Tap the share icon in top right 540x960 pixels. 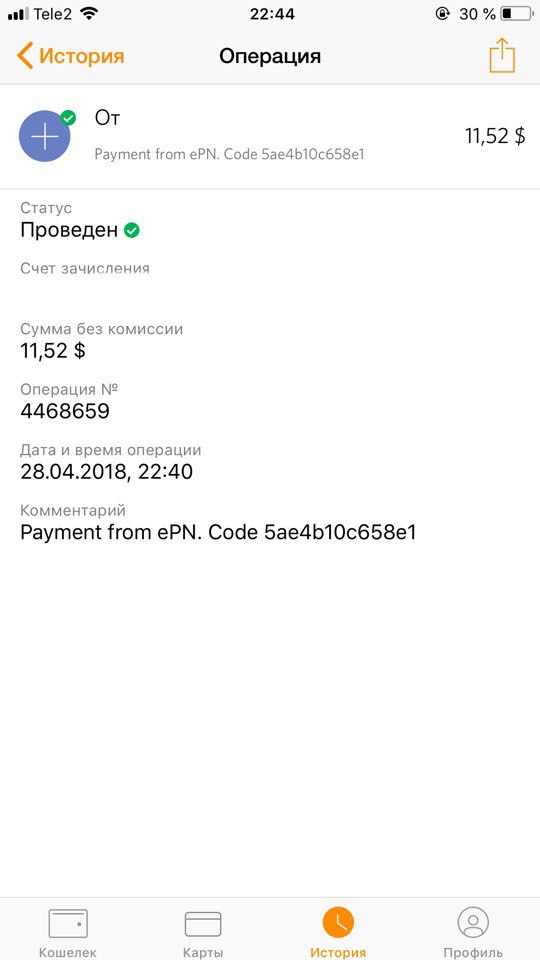pyautogui.click(x=502, y=56)
